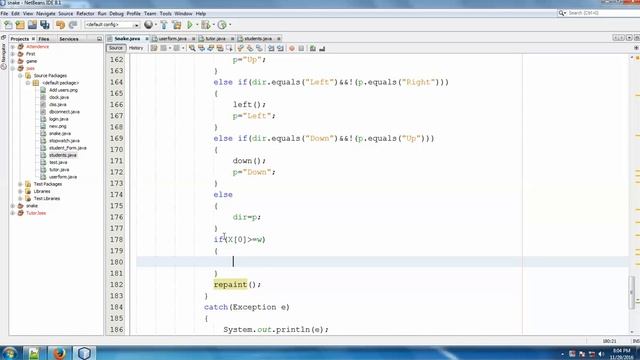
Task: Select student_Form.java in project tree
Action: (67, 148)
